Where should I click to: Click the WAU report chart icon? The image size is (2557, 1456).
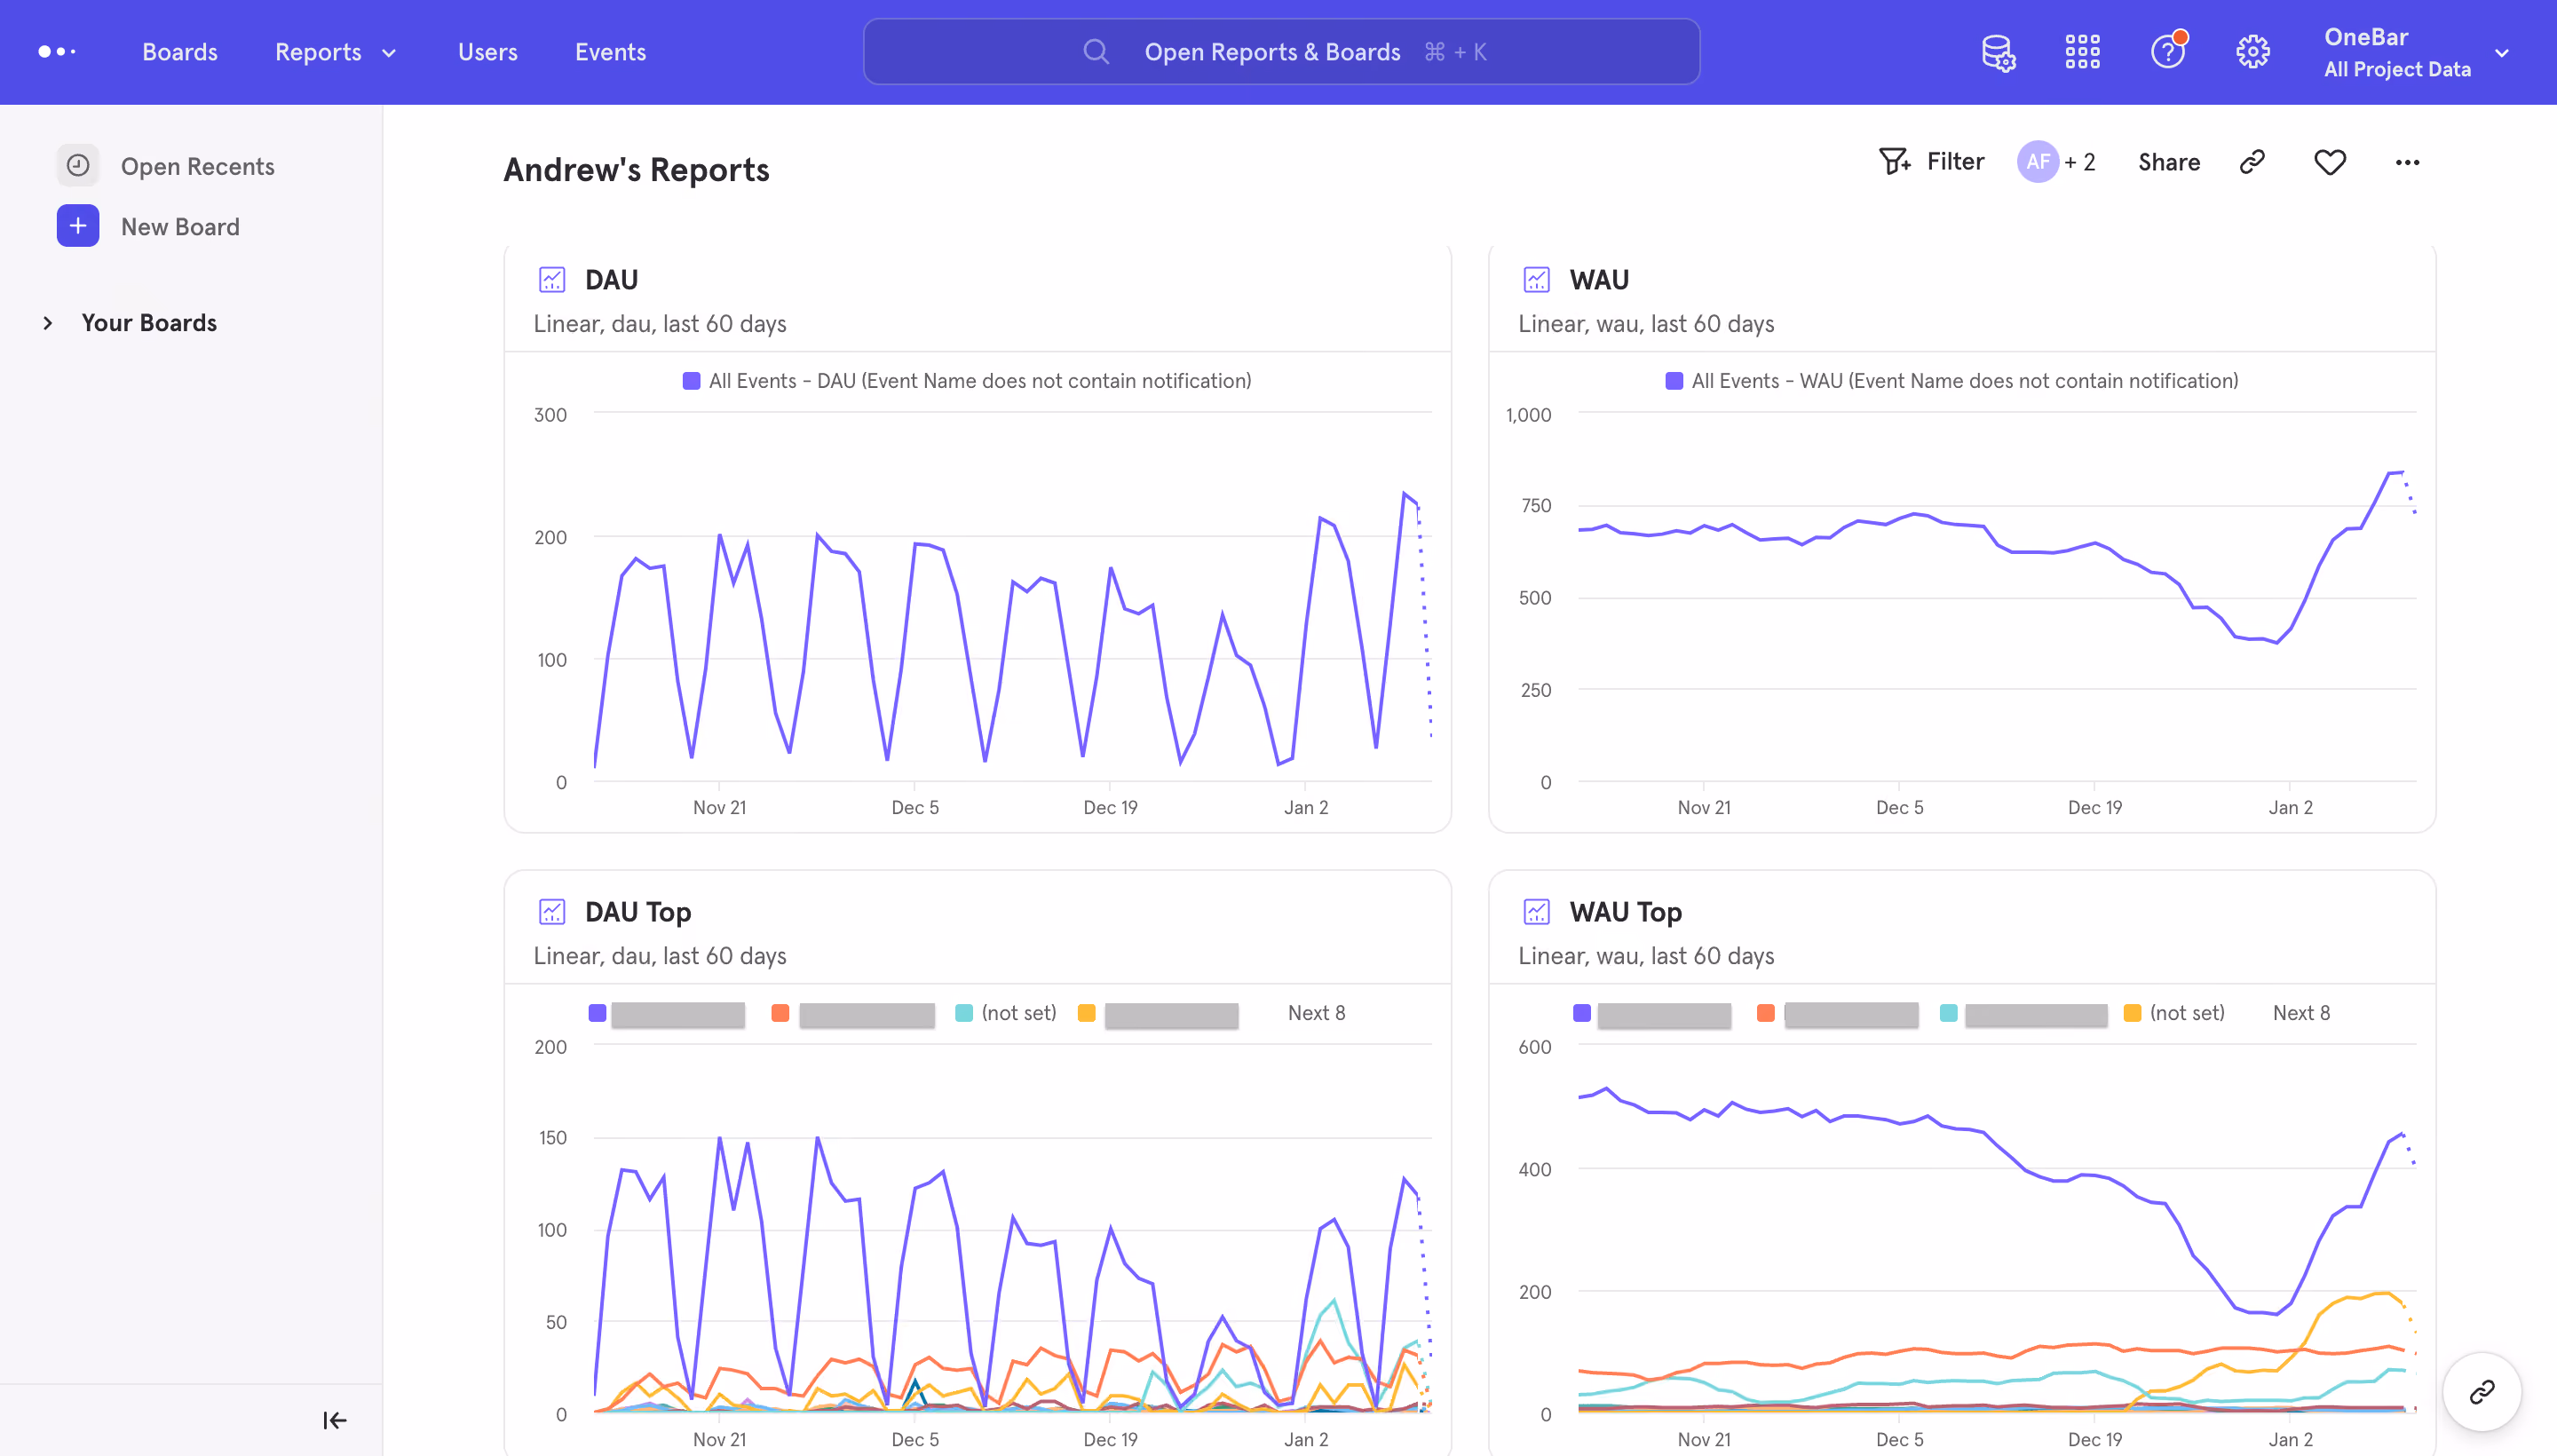tap(1536, 279)
